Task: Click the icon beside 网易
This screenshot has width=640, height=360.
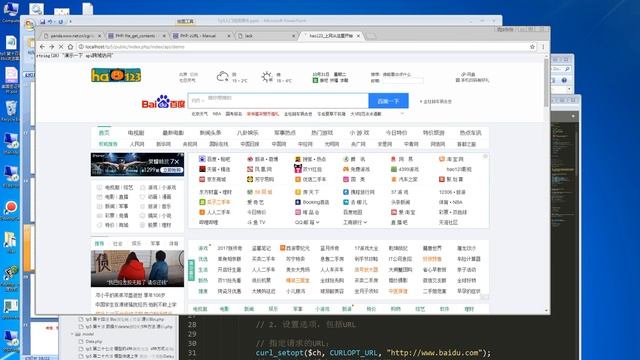Action: (x=393, y=159)
